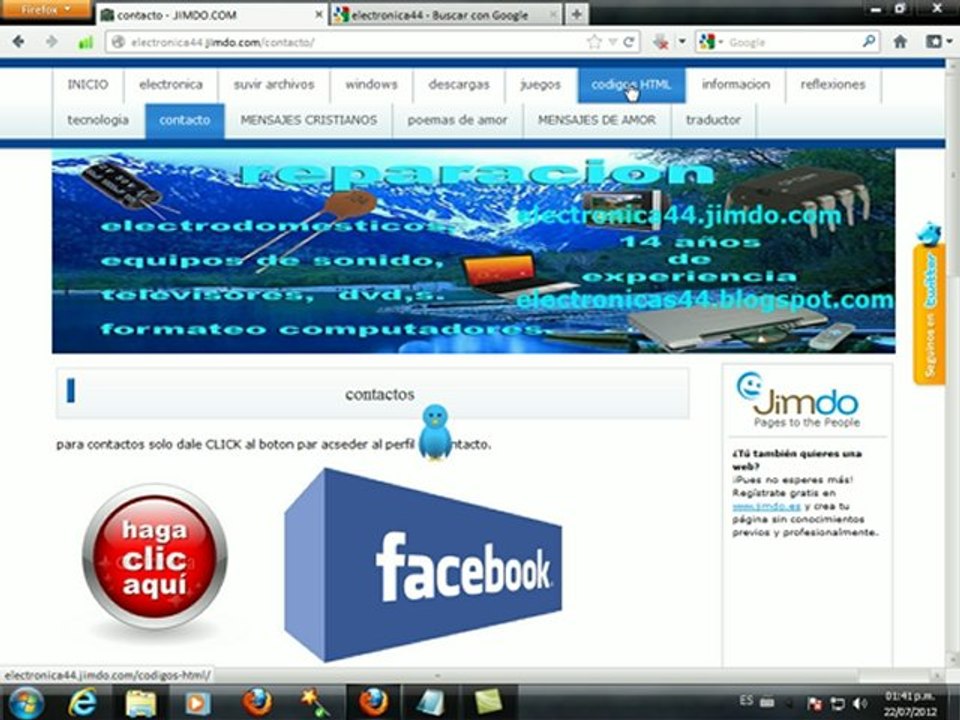The width and height of the screenshot is (960, 720).
Task: Open the Google search engine dropdown
Action: (x=711, y=42)
